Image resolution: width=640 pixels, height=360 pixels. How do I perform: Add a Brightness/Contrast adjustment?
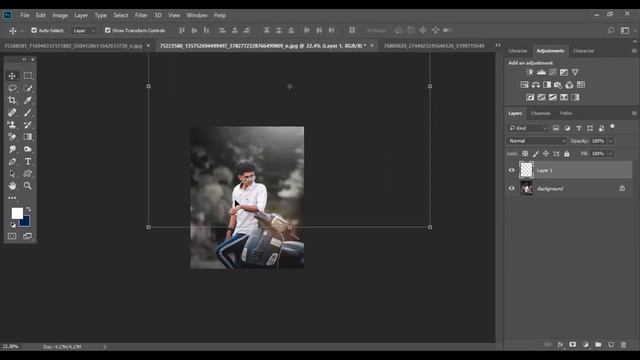pyautogui.click(x=530, y=72)
